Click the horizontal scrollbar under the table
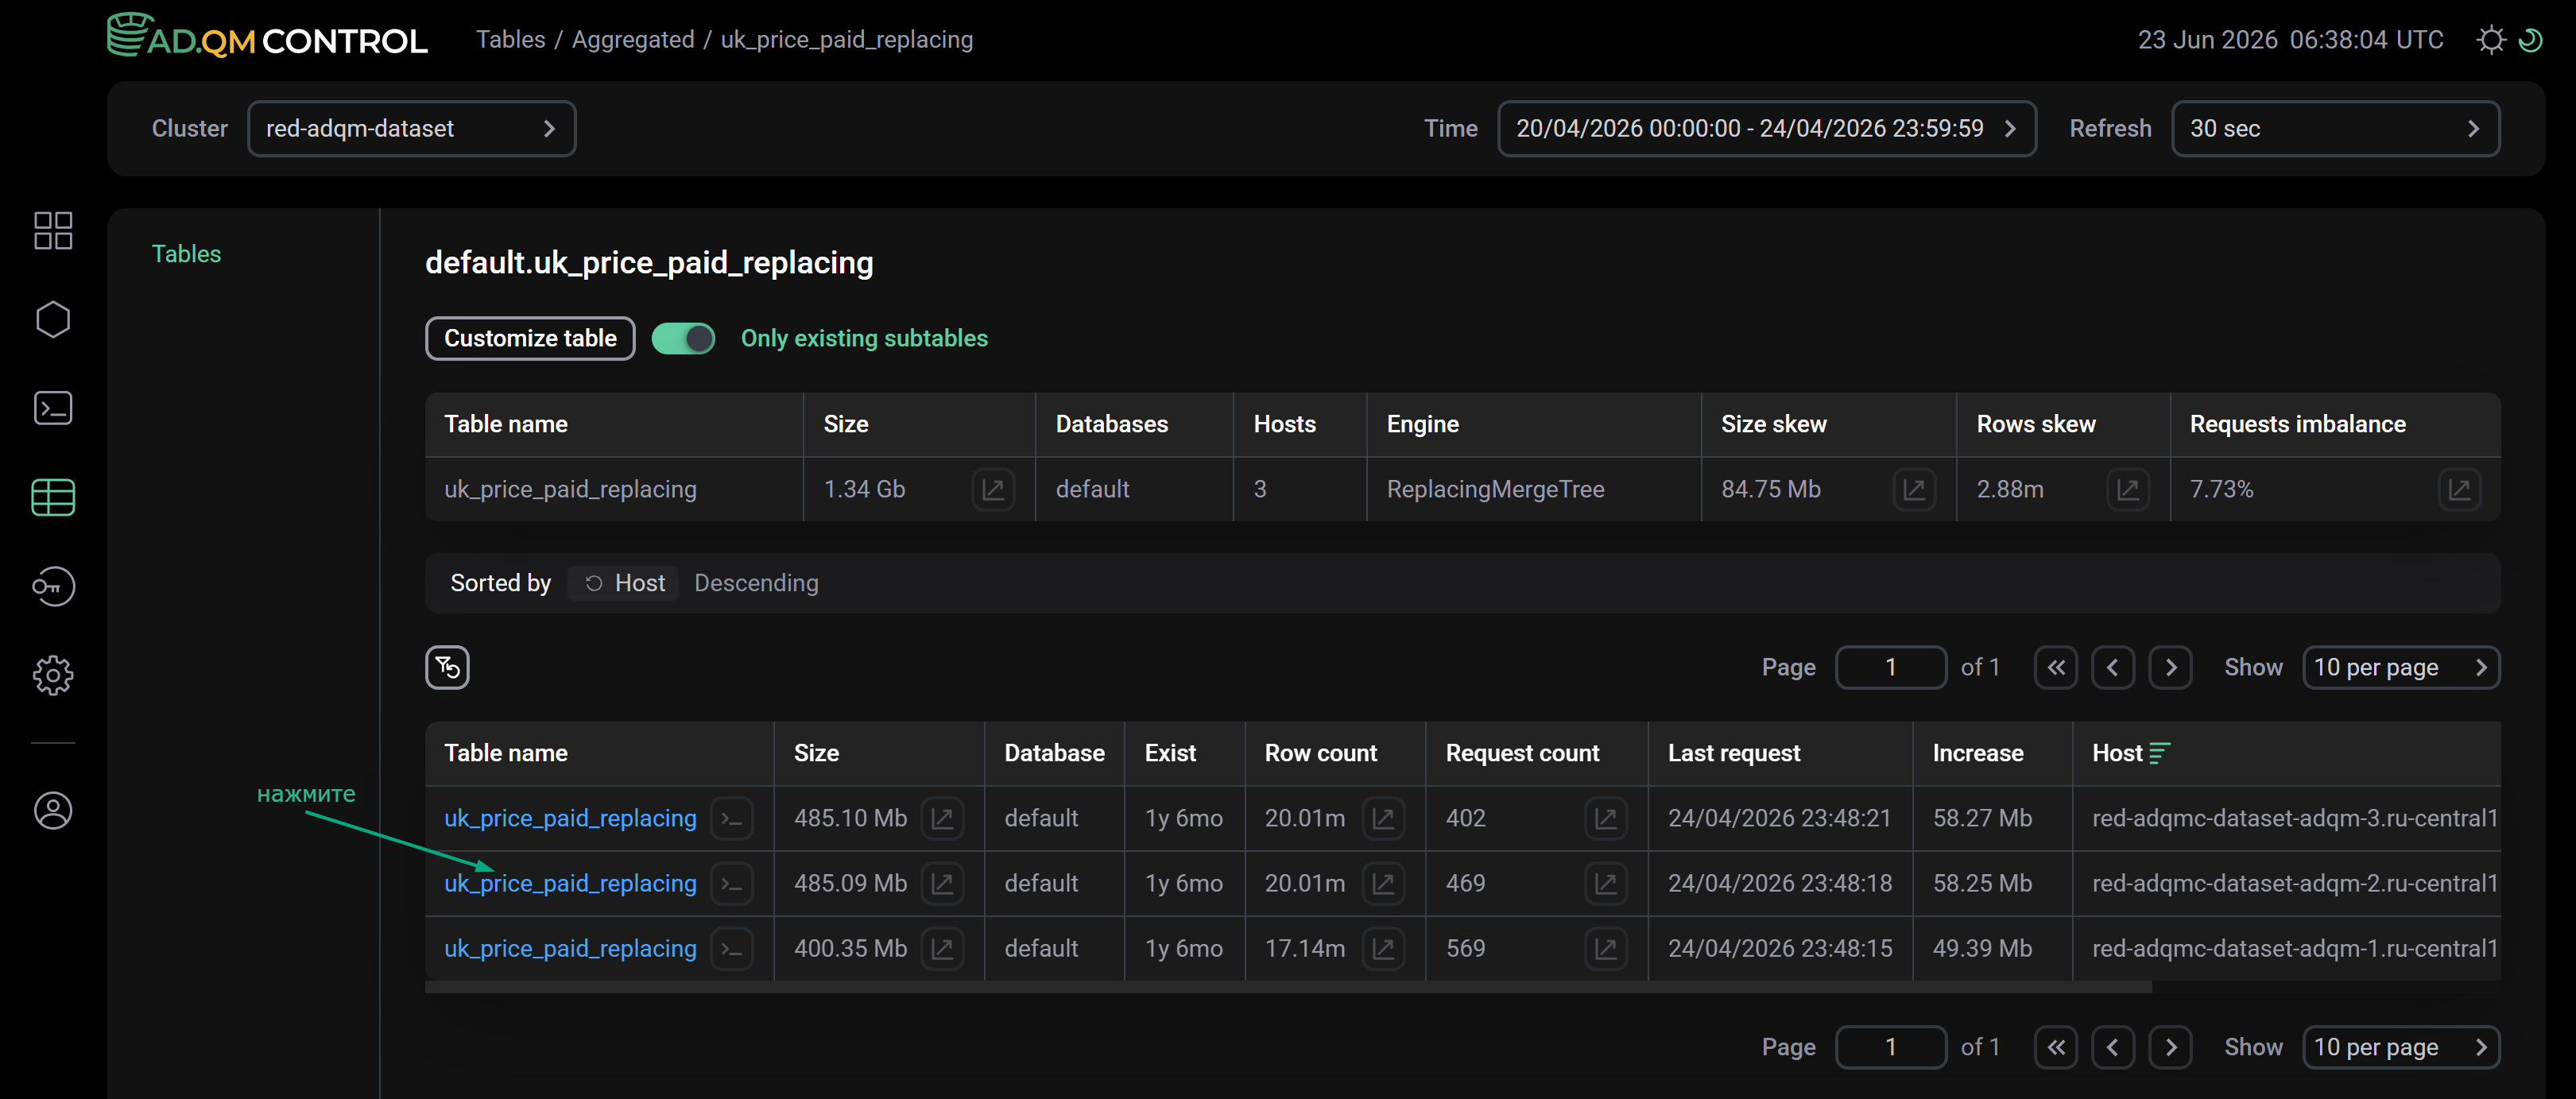The image size is (2576, 1099). [1288, 987]
